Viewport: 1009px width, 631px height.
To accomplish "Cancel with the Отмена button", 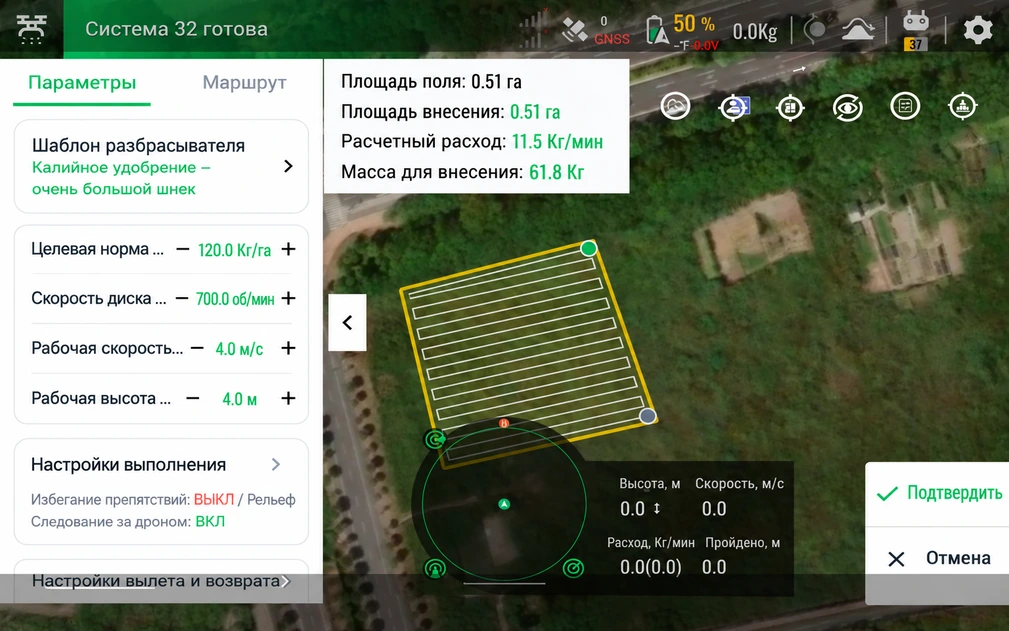I will (x=938, y=558).
